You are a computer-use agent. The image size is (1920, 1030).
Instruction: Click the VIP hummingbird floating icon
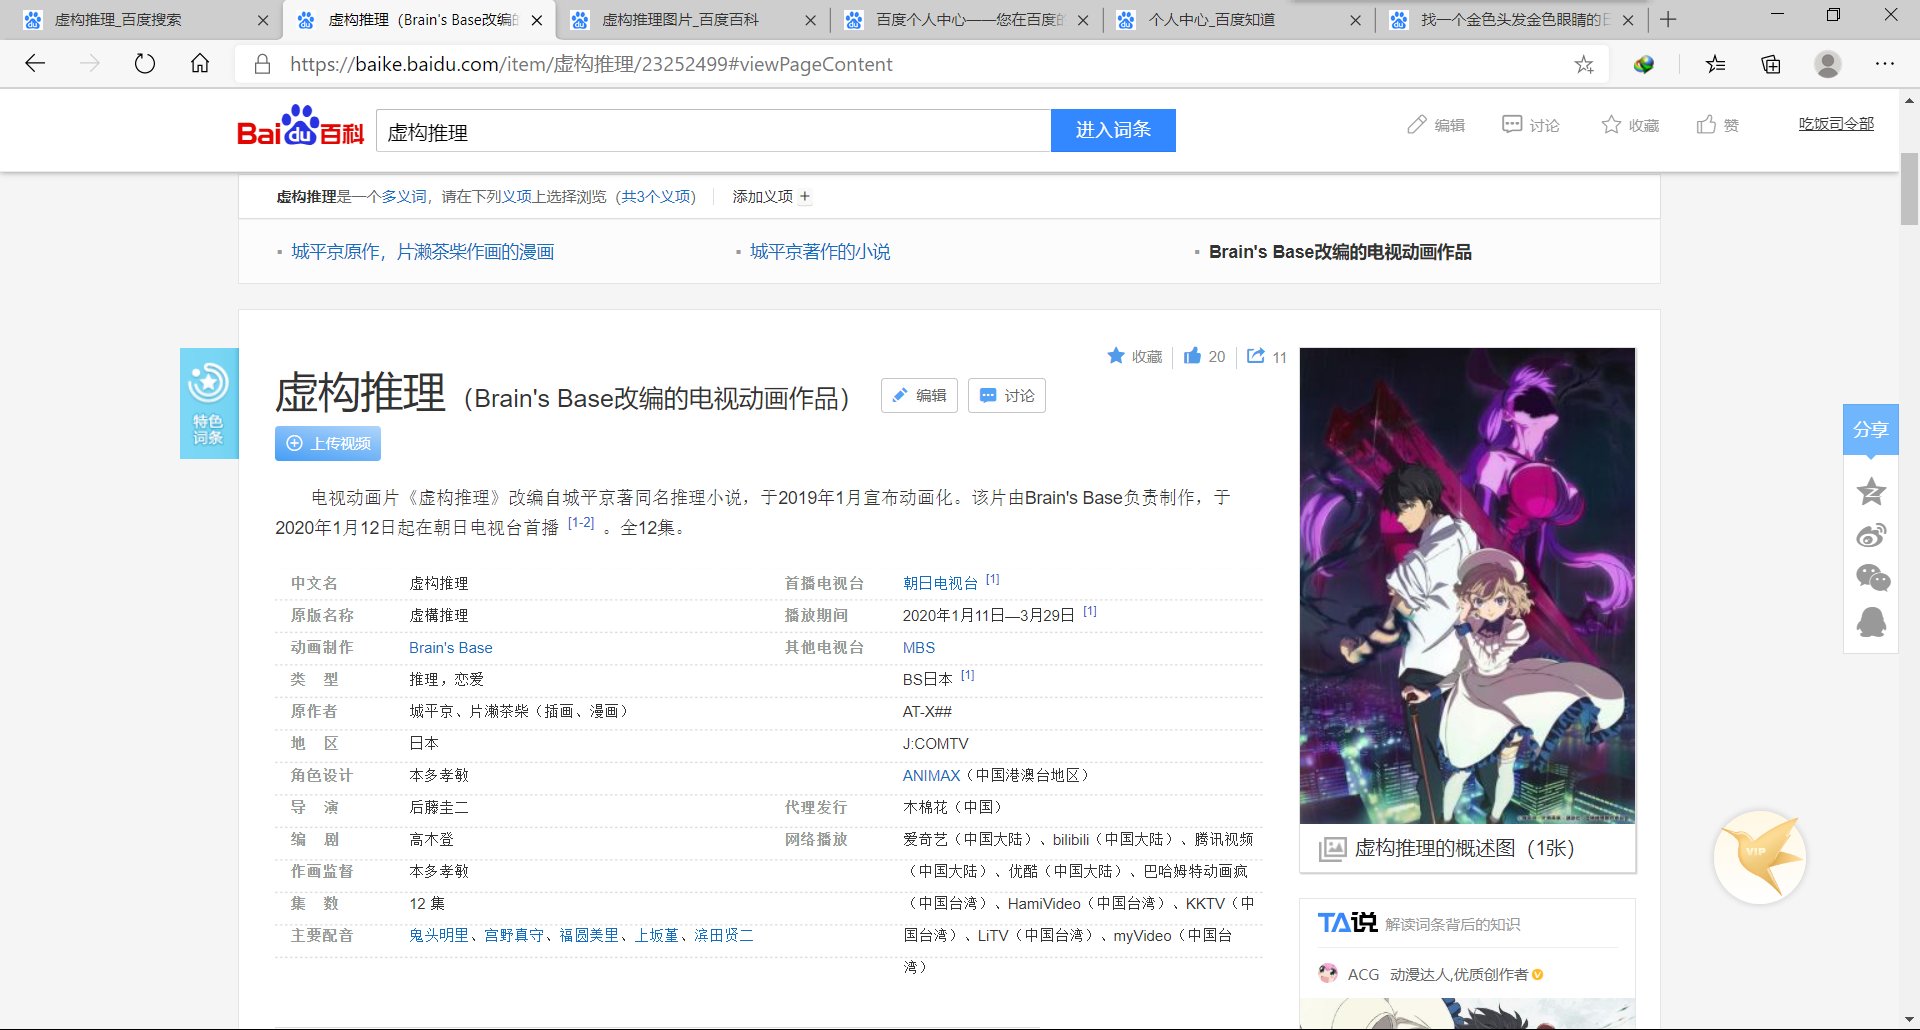pos(1762,855)
